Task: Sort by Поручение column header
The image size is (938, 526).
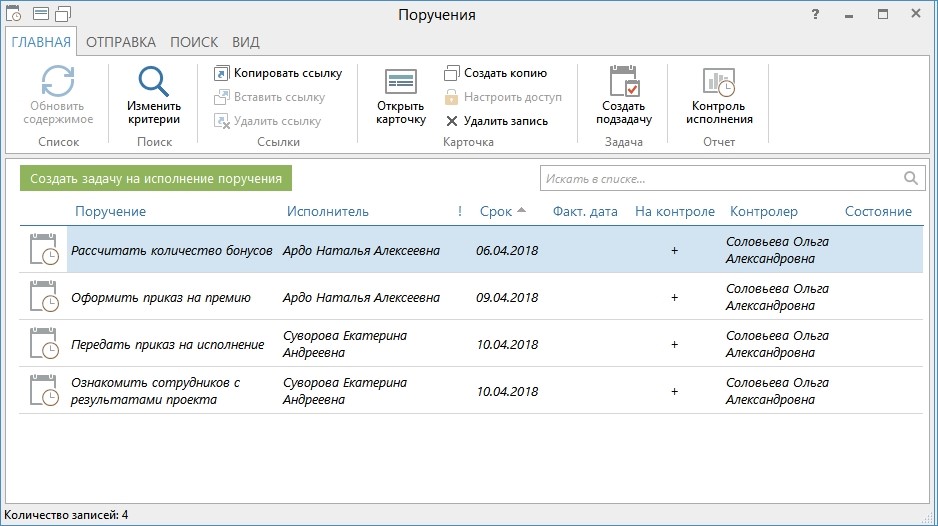Action: coord(111,211)
